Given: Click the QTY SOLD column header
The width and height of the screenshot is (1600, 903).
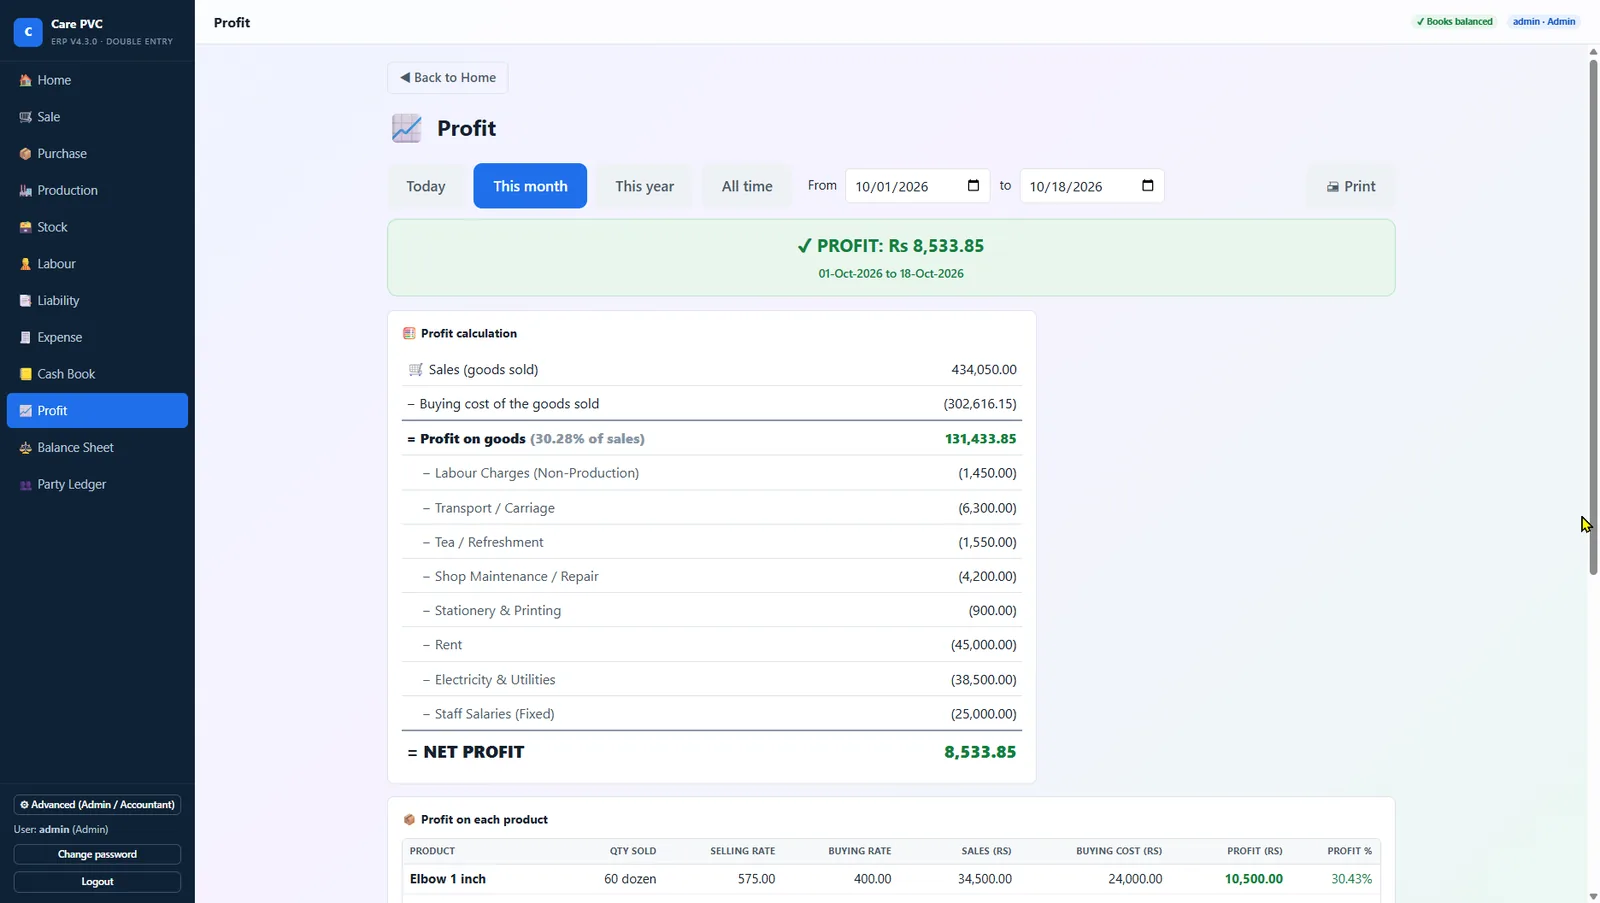Looking at the screenshot, I should coord(633,851).
